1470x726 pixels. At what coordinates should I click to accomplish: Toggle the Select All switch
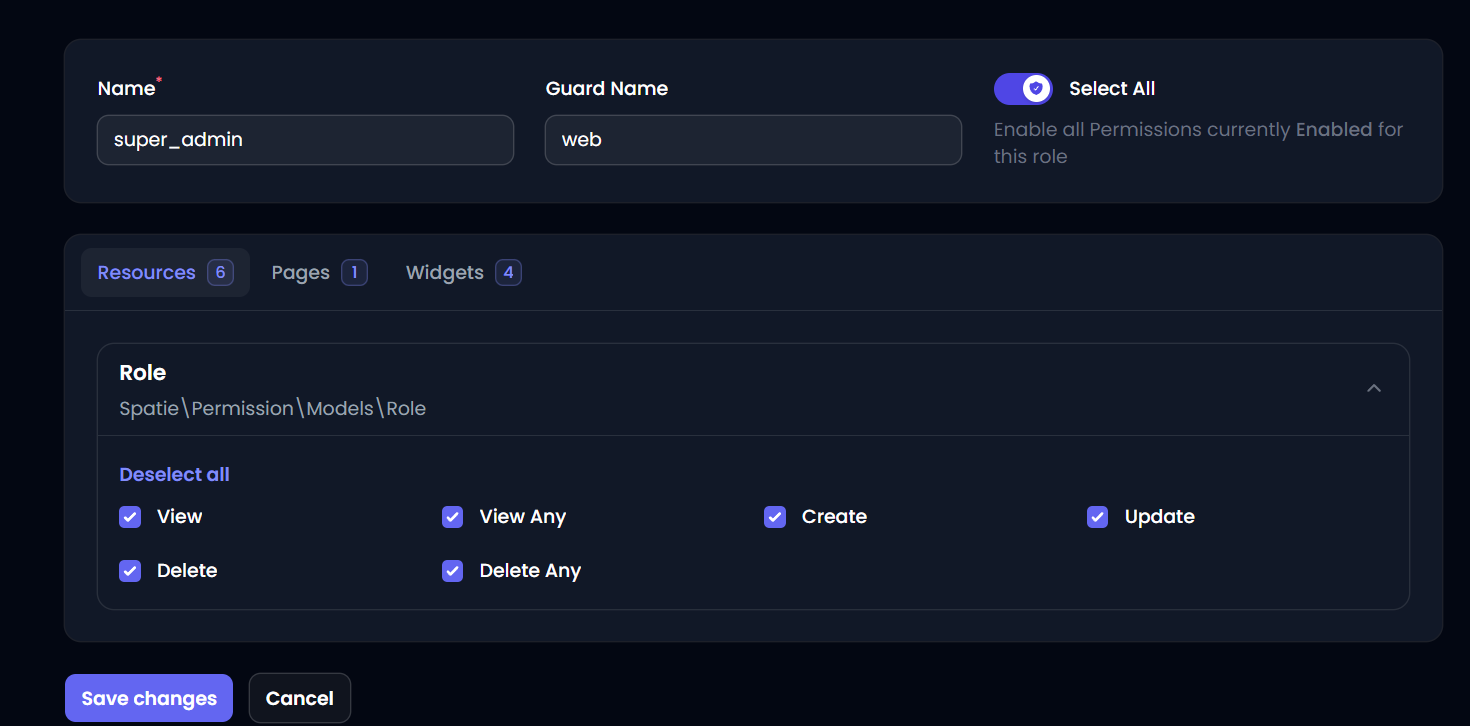click(x=1023, y=89)
